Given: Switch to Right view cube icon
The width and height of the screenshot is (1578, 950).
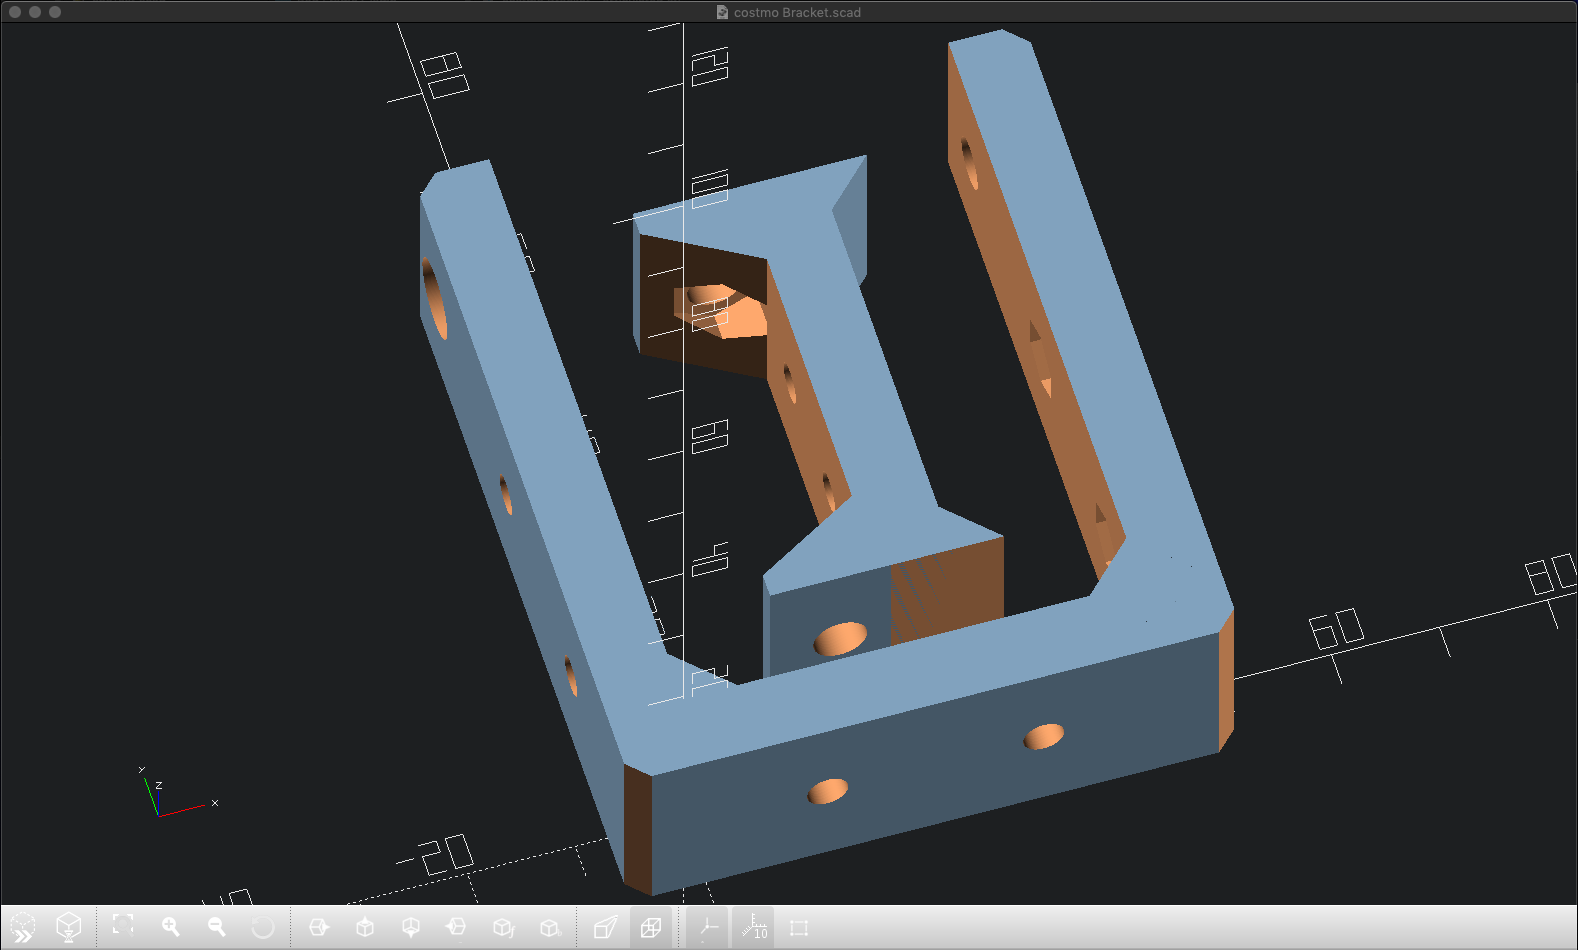Looking at the screenshot, I should 319,927.
